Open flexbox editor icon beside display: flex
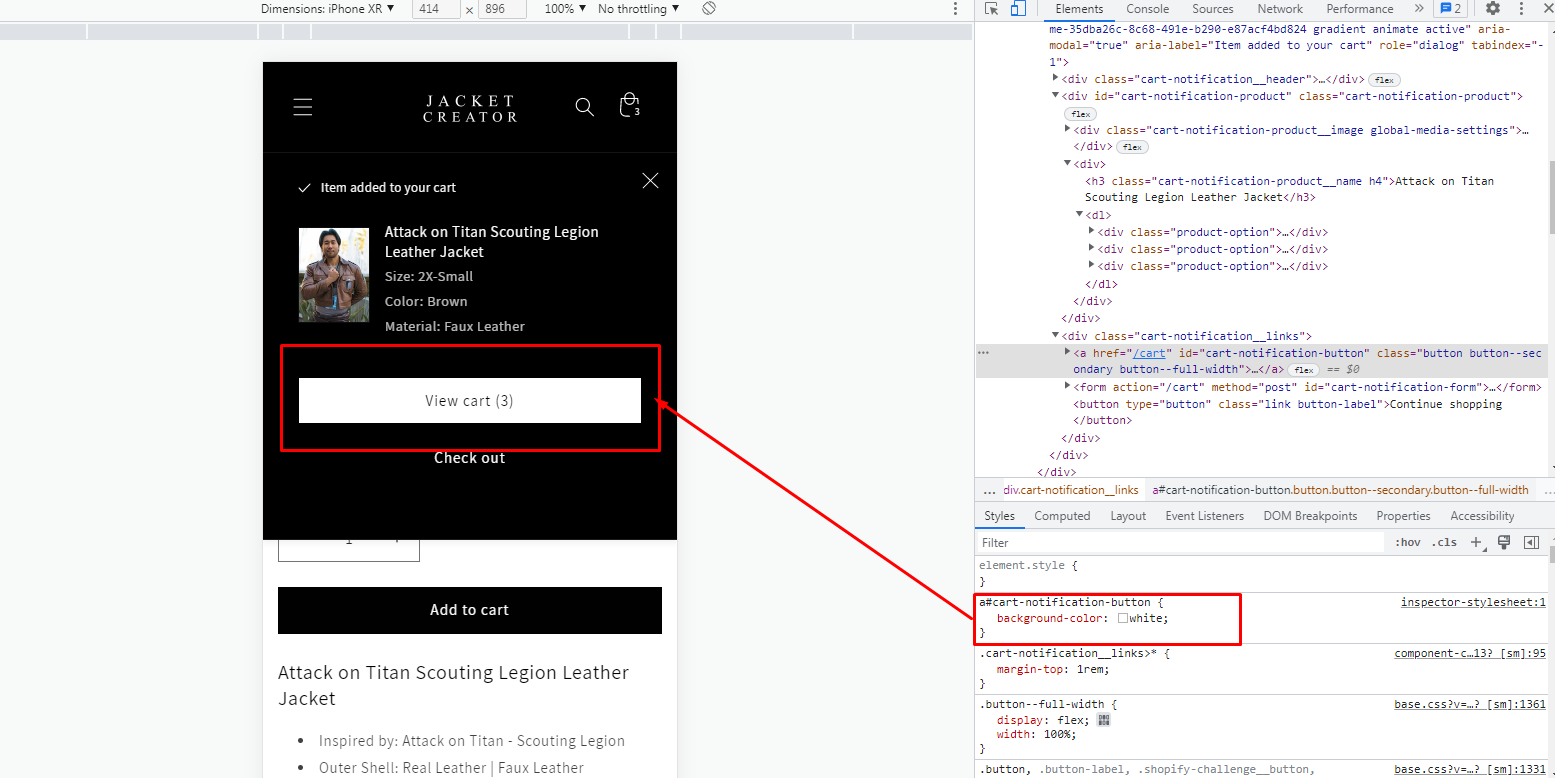The image size is (1555, 778). tap(1104, 720)
